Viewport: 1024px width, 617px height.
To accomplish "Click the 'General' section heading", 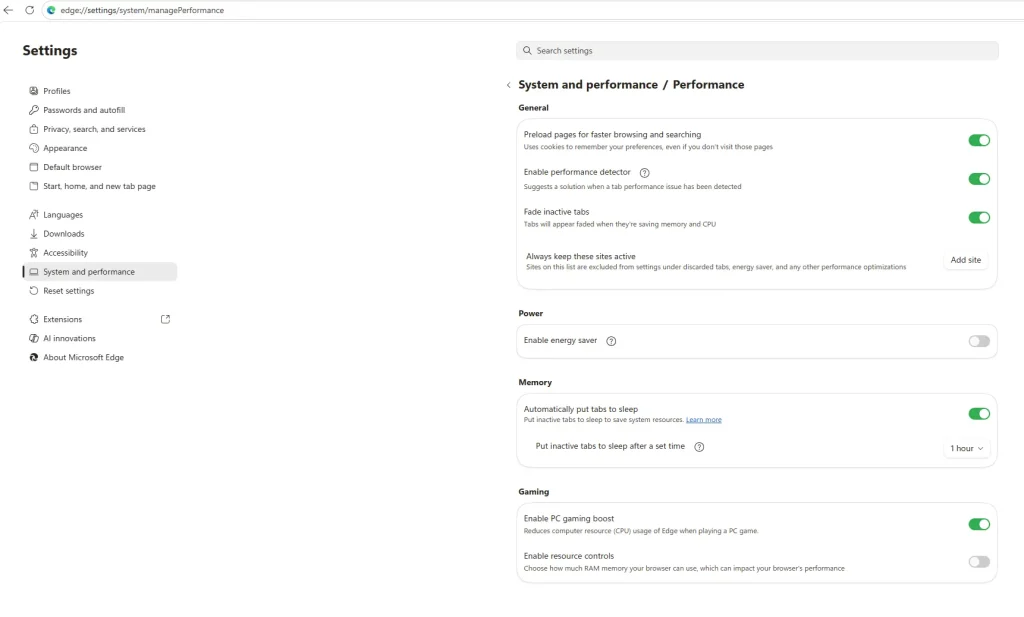I will pyautogui.click(x=534, y=108).
